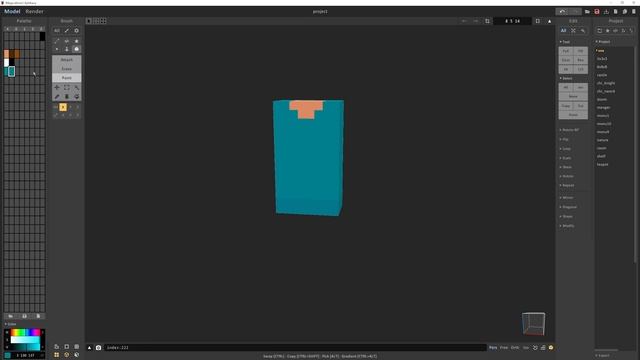The height and width of the screenshot is (360, 640).
Task: Select the line brush icon
Action: (x=57, y=41)
